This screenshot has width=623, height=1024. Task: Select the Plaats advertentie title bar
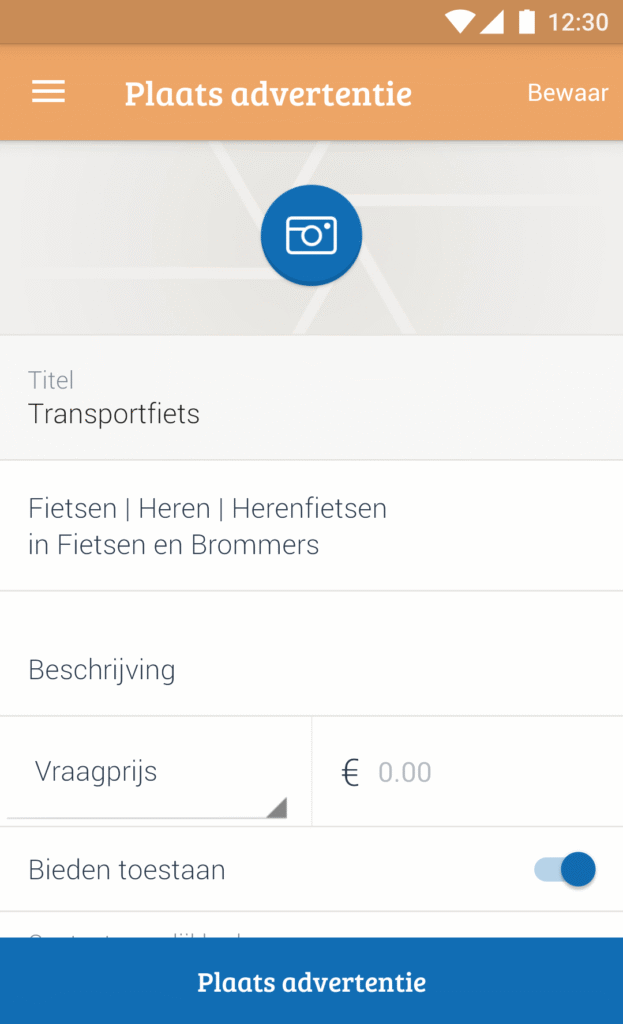pyautogui.click(x=267, y=93)
